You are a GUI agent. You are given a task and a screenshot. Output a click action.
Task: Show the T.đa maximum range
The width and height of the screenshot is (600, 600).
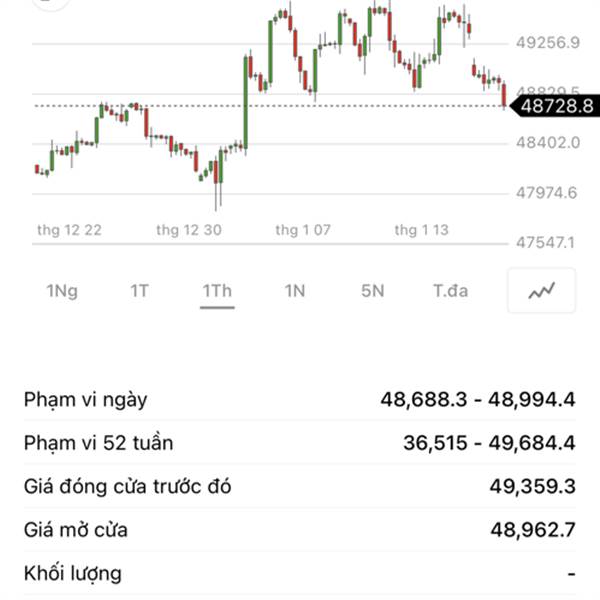[x=450, y=291]
